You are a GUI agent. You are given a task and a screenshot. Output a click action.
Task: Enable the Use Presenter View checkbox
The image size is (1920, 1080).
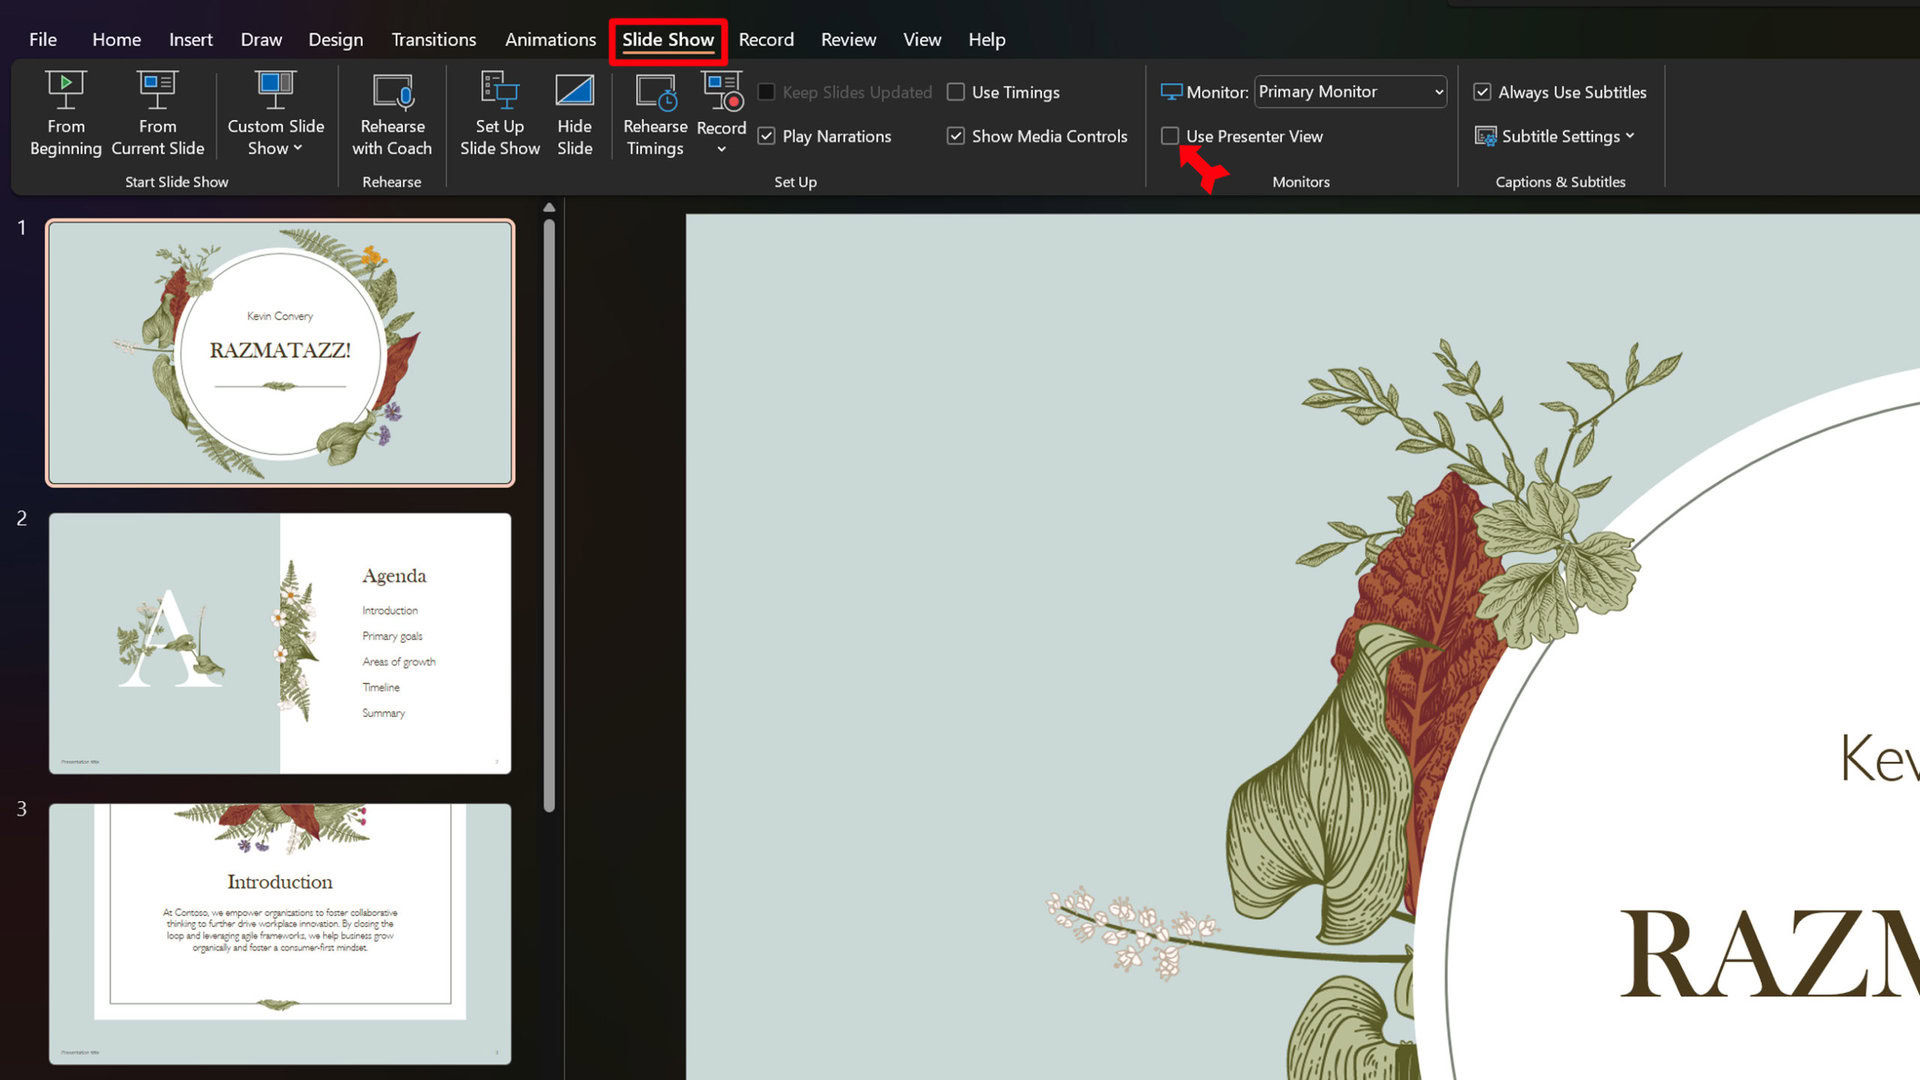click(1170, 136)
